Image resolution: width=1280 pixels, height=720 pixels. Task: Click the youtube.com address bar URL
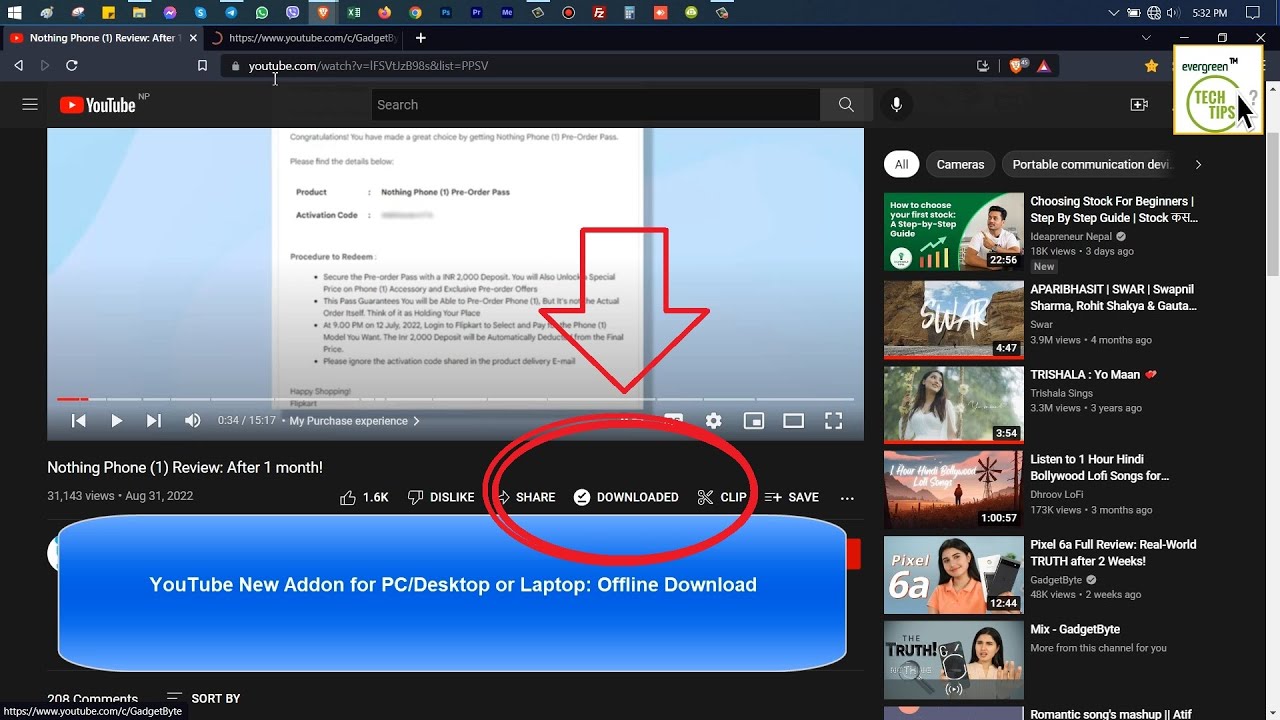click(368, 66)
